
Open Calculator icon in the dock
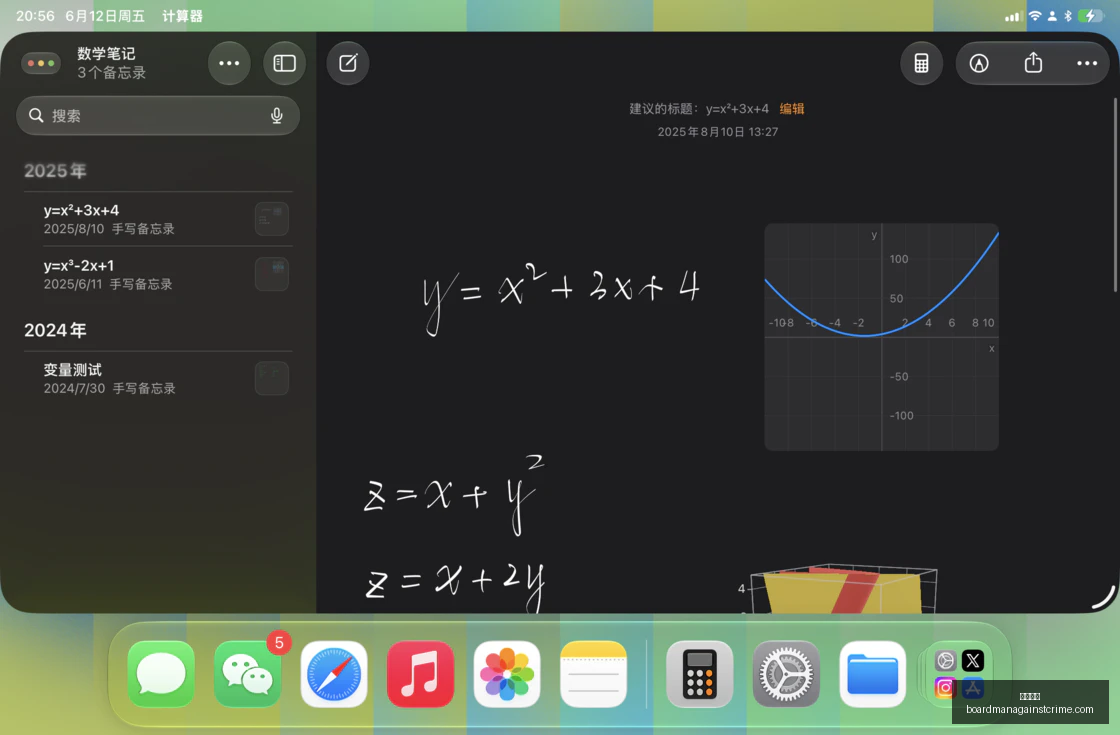point(699,674)
